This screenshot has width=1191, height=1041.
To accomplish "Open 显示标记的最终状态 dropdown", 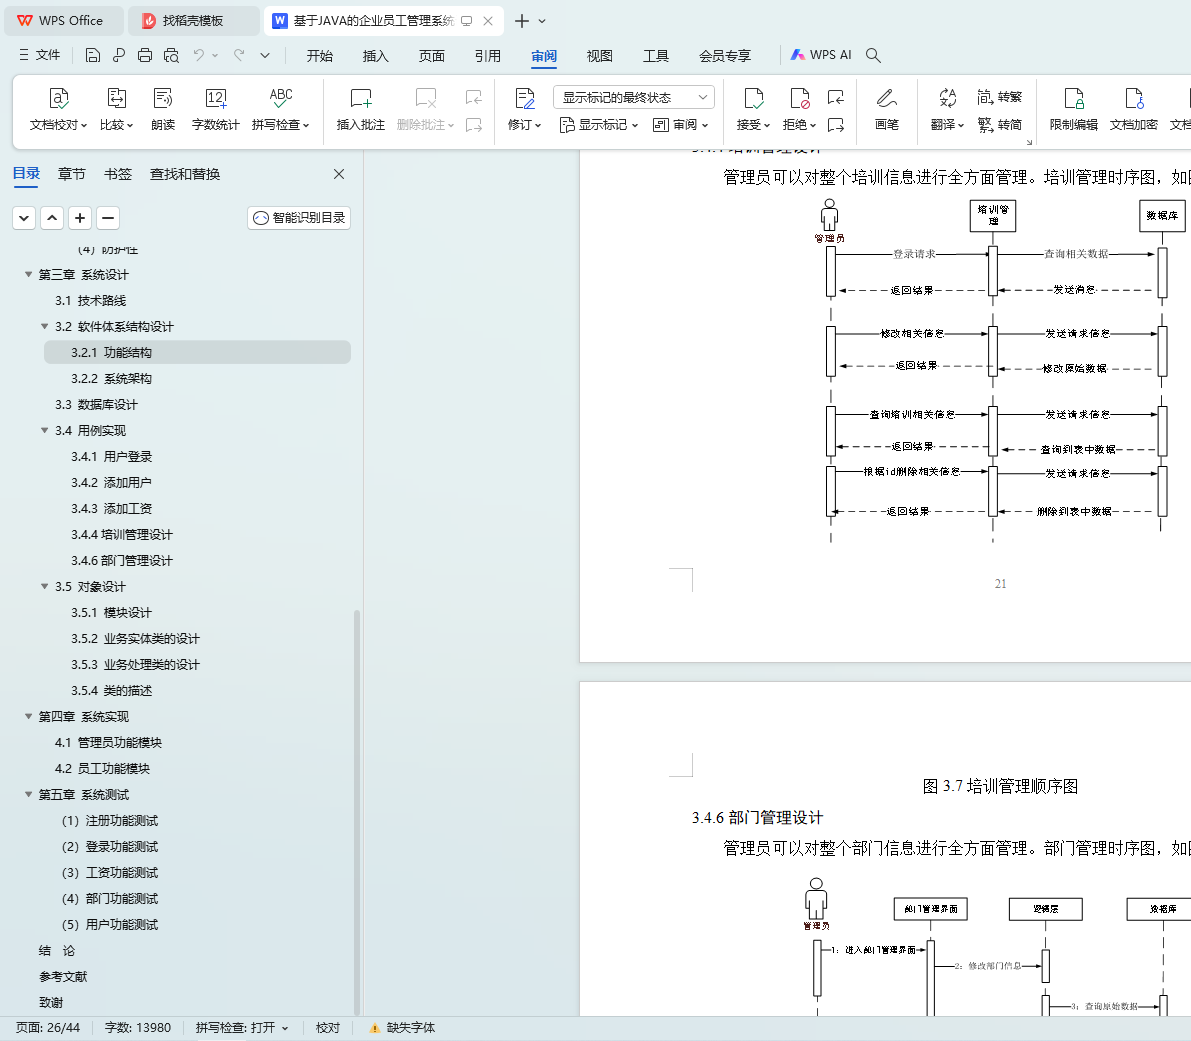I will point(634,97).
